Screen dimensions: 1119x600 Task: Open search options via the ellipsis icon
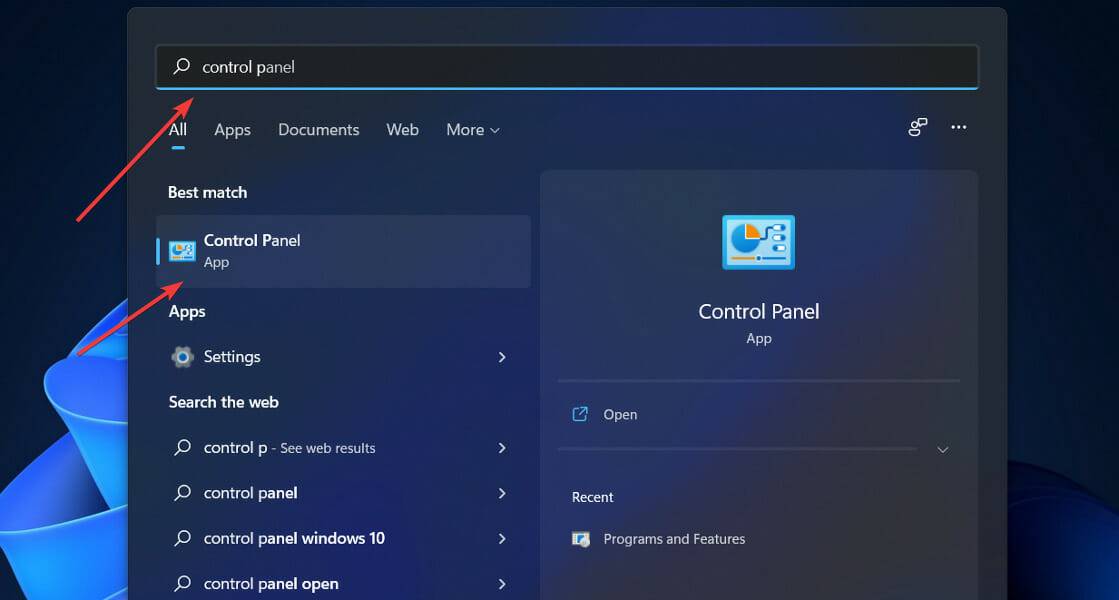[958, 127]
